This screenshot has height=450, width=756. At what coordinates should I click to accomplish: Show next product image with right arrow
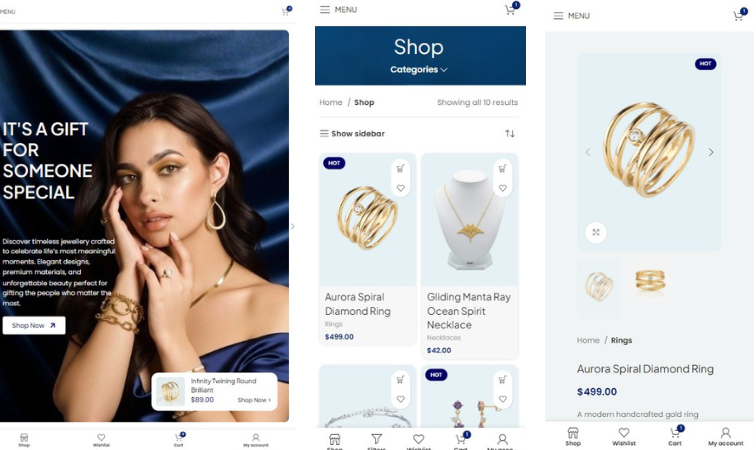point(711,152)
